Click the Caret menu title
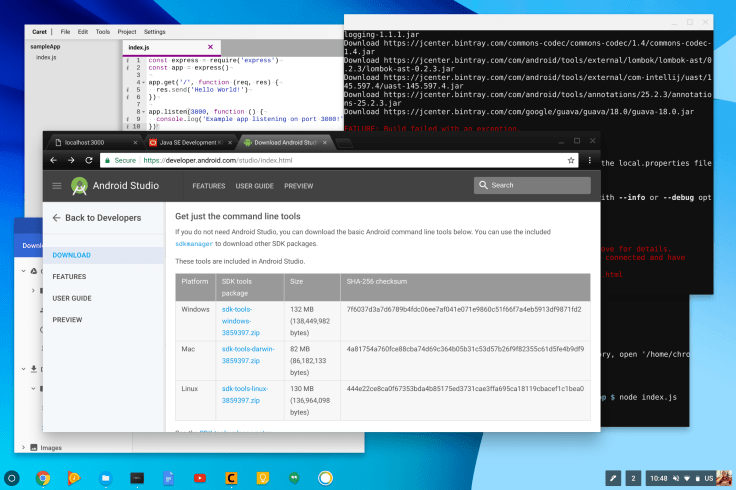Screen dimensions: 736x490 pos(39,32)
